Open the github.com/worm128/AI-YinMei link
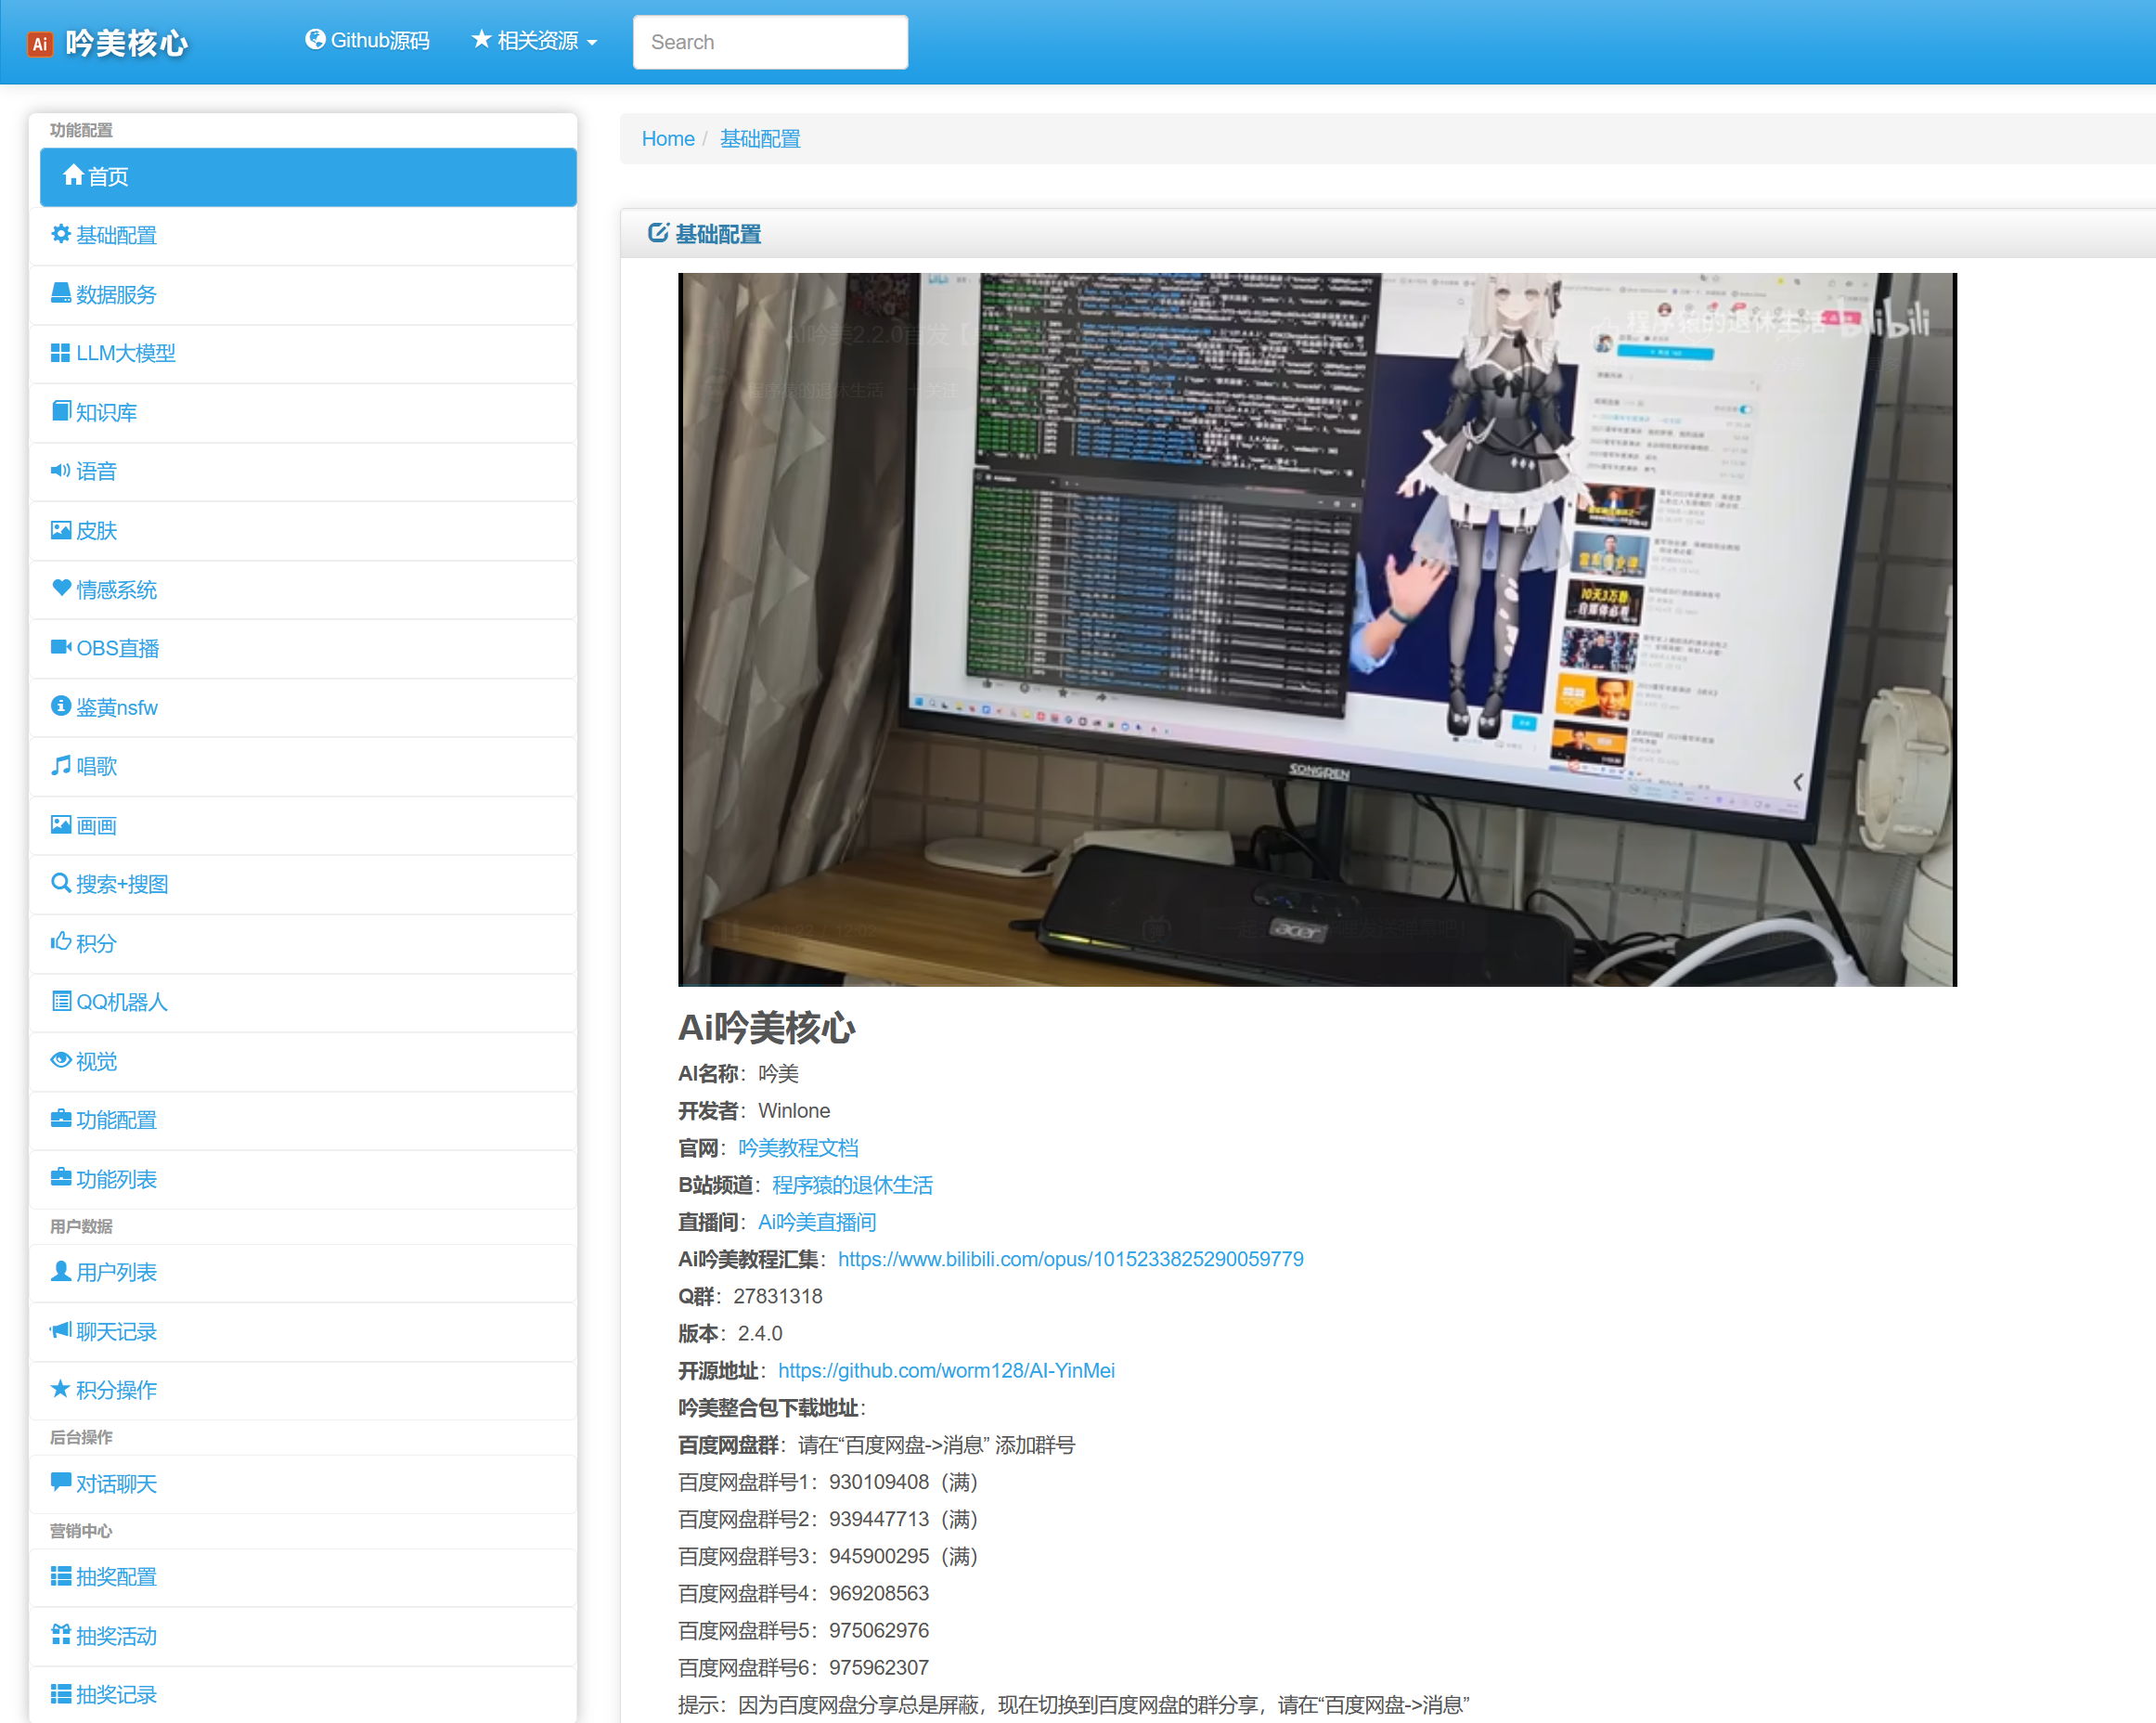The height and width of the screenshot is (1723, 2156). coord(945,1370)
